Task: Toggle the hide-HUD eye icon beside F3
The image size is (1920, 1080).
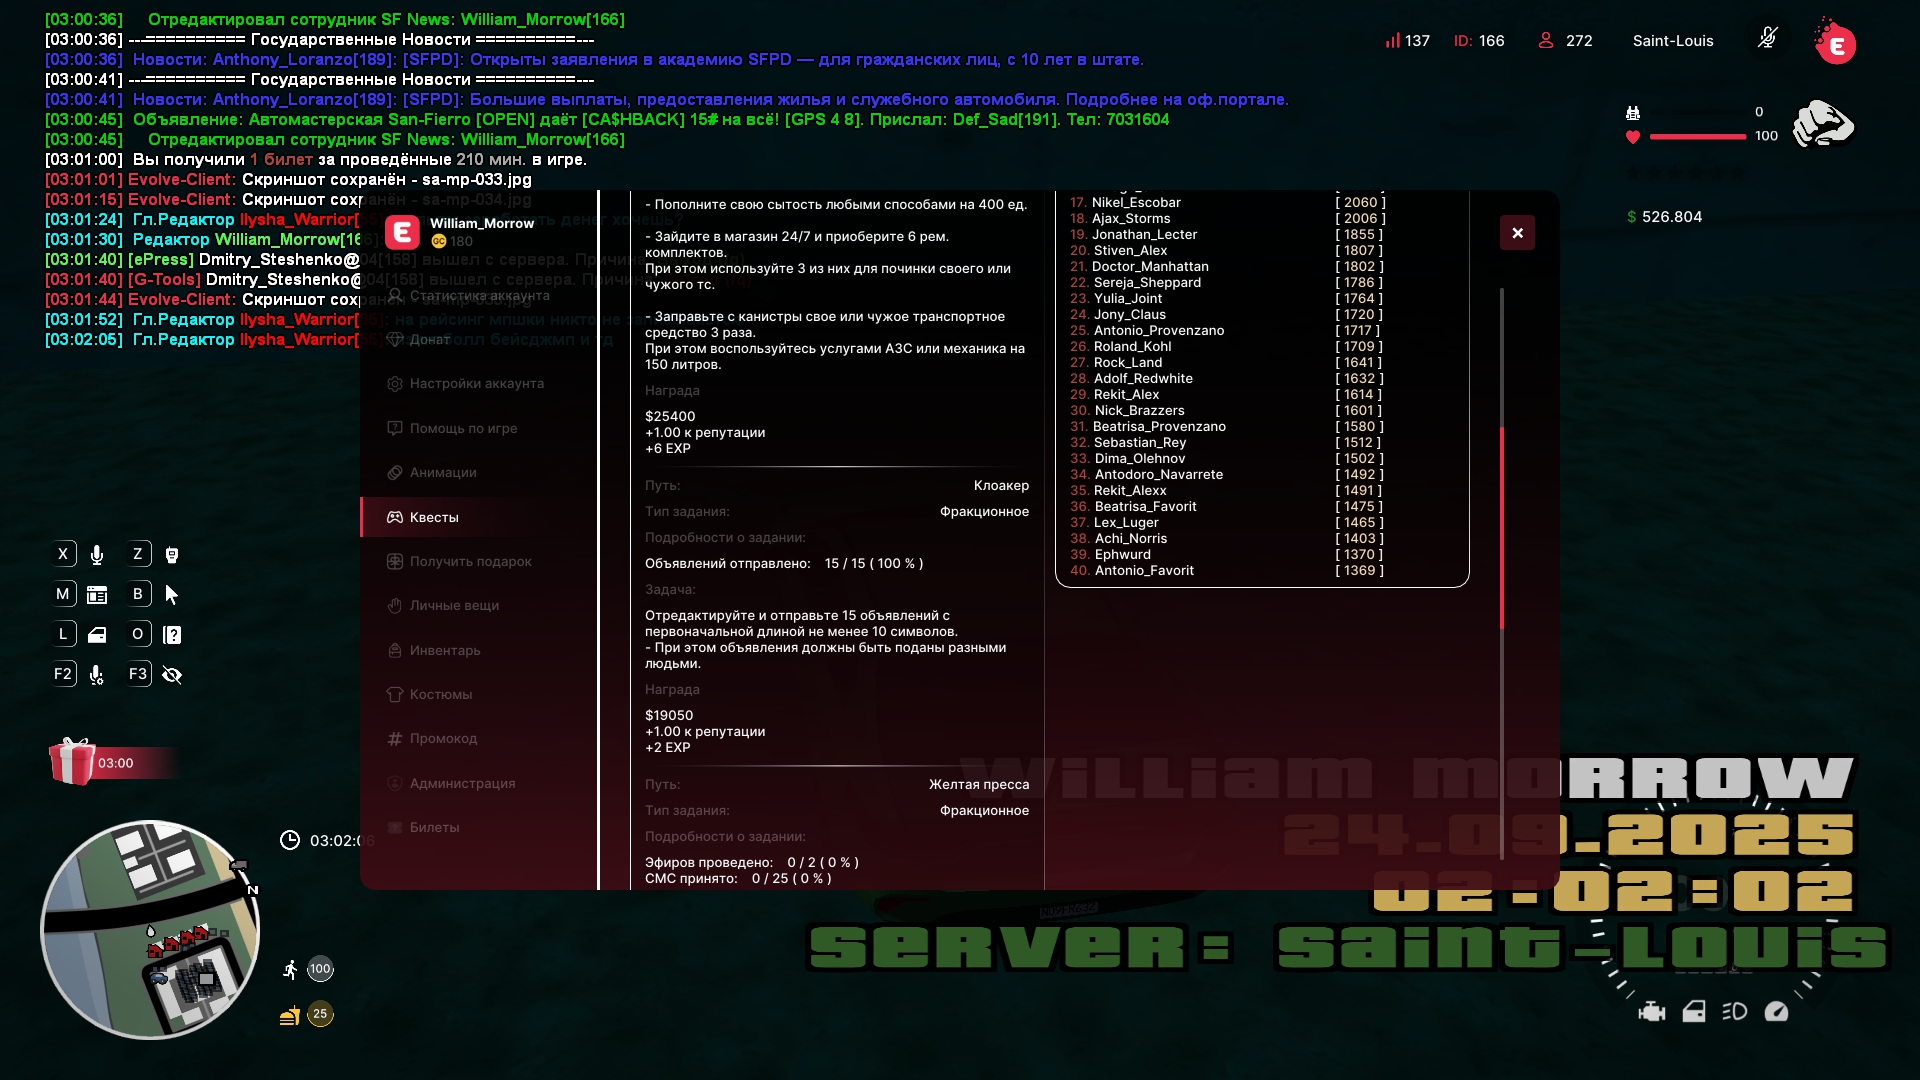Action: 172,675
